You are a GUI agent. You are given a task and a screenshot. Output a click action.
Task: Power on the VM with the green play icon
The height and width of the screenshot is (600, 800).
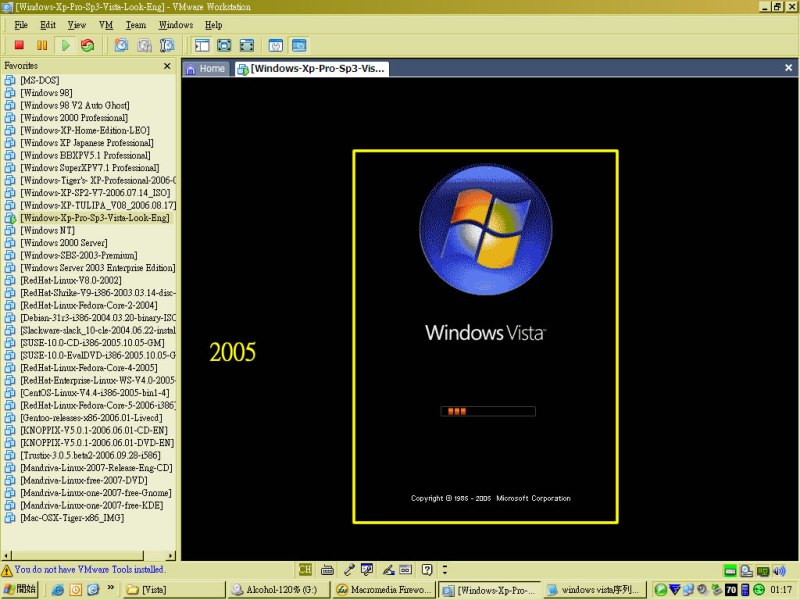[65, 45]
